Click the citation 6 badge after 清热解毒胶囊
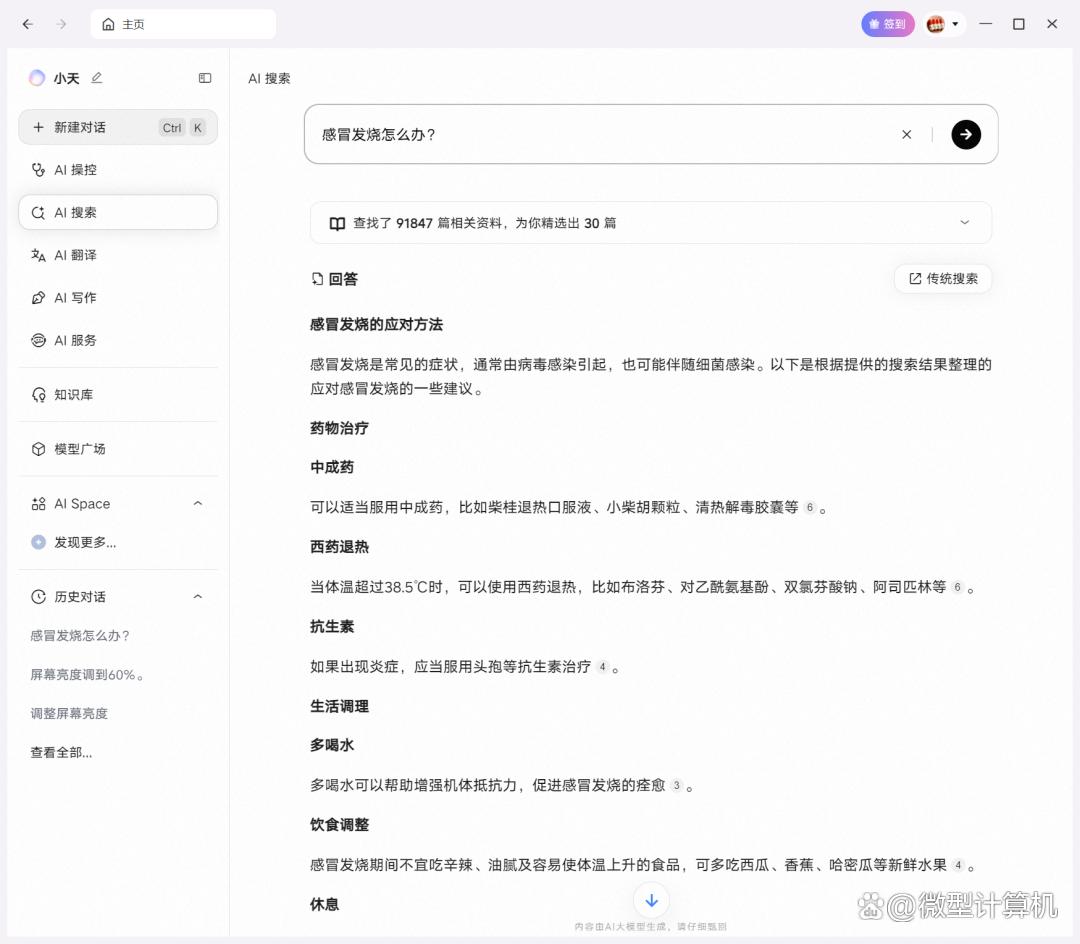This screenshot has height=944, width=1080. pyautogui.click(x=810, y=508)
